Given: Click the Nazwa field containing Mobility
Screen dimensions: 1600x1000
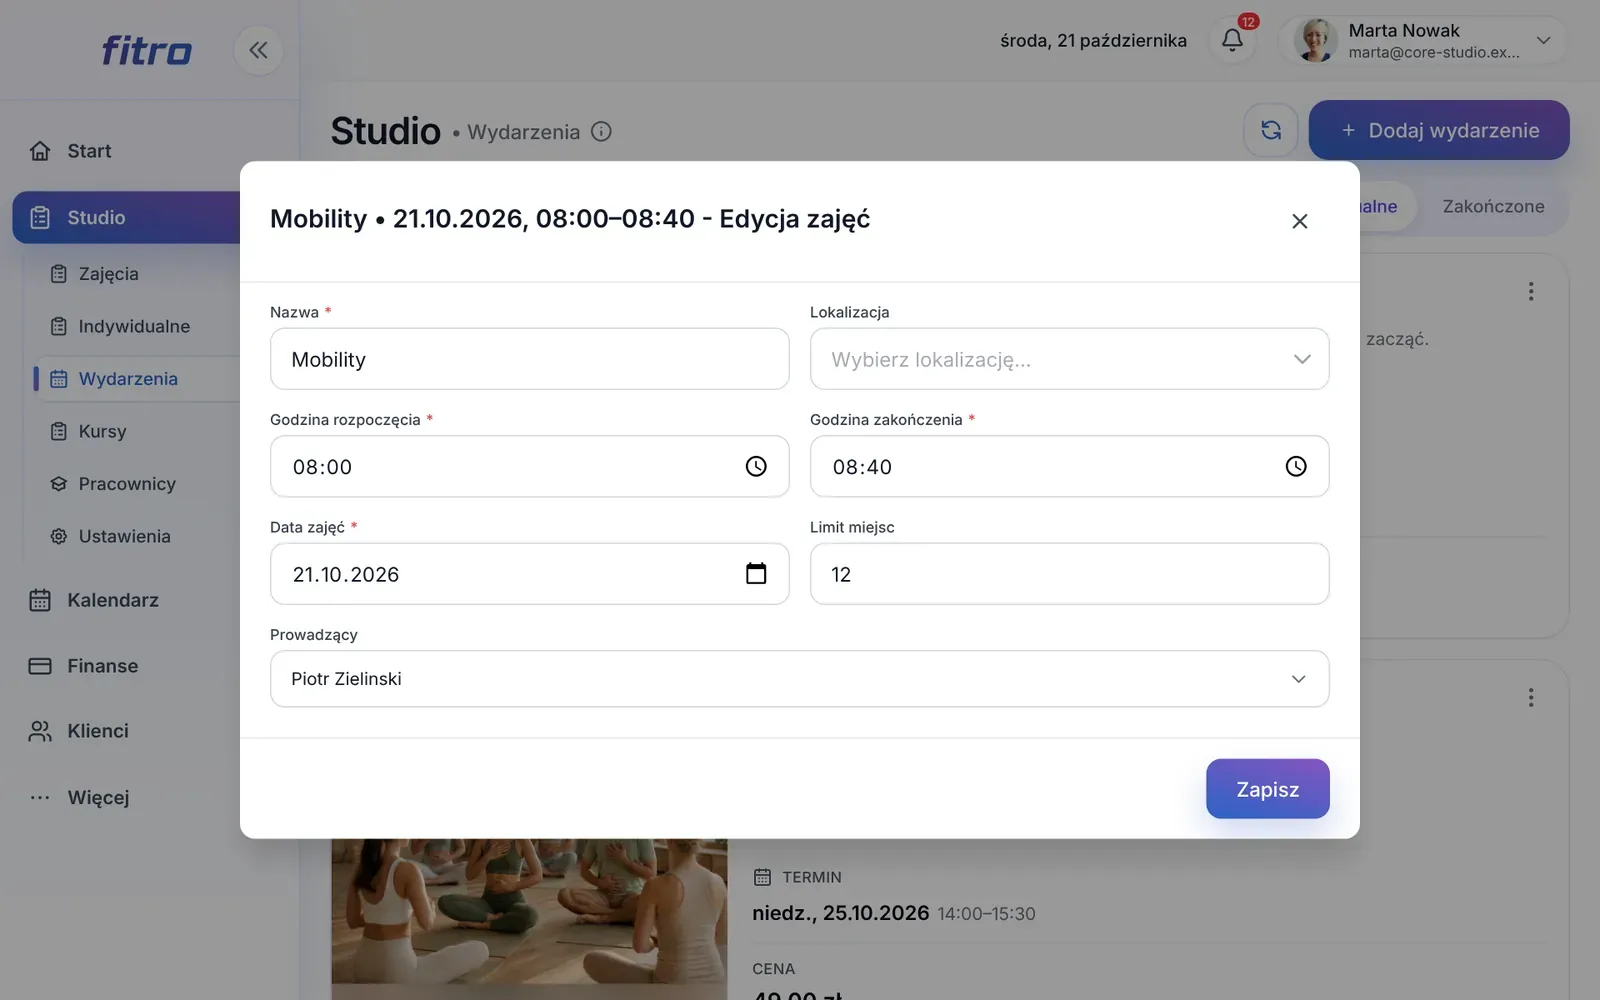Looking at the screenshot, I should 529,359.
